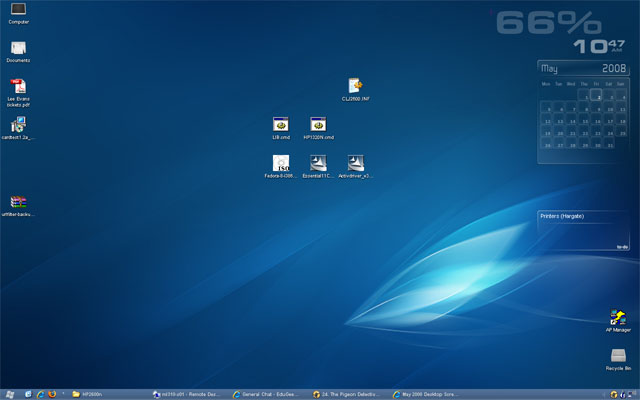Select the Lee Evans tickets.pdf file

[x=18, y=93]
